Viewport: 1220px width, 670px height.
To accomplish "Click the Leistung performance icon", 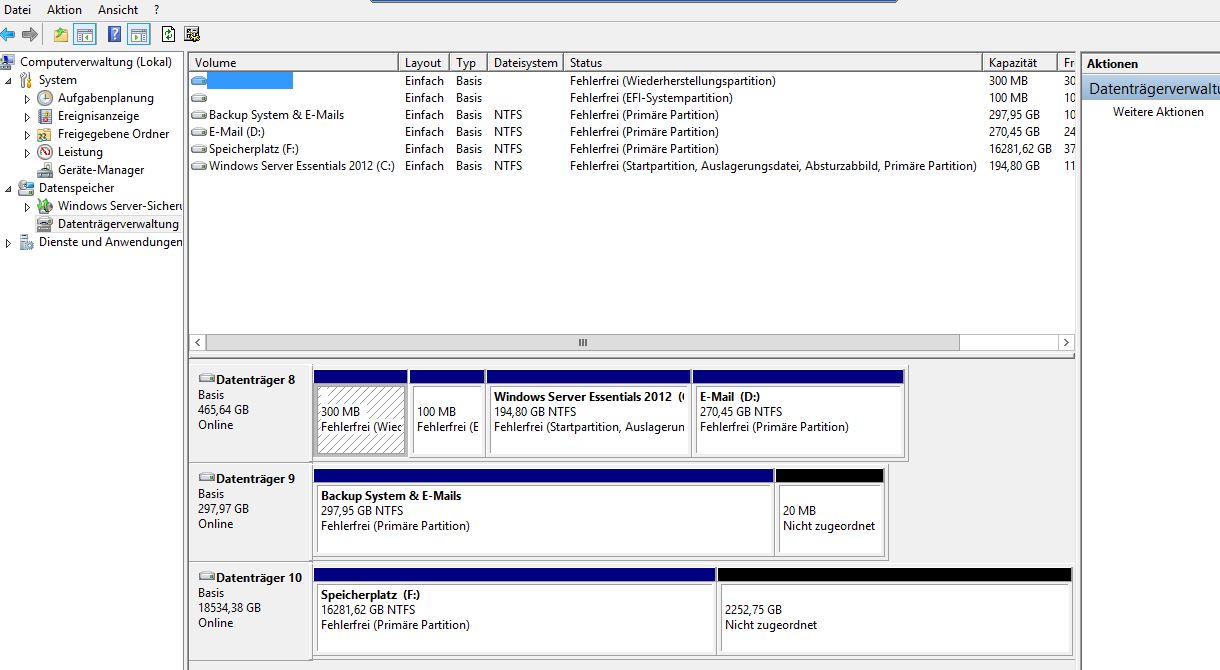I will tap(45, 152).
